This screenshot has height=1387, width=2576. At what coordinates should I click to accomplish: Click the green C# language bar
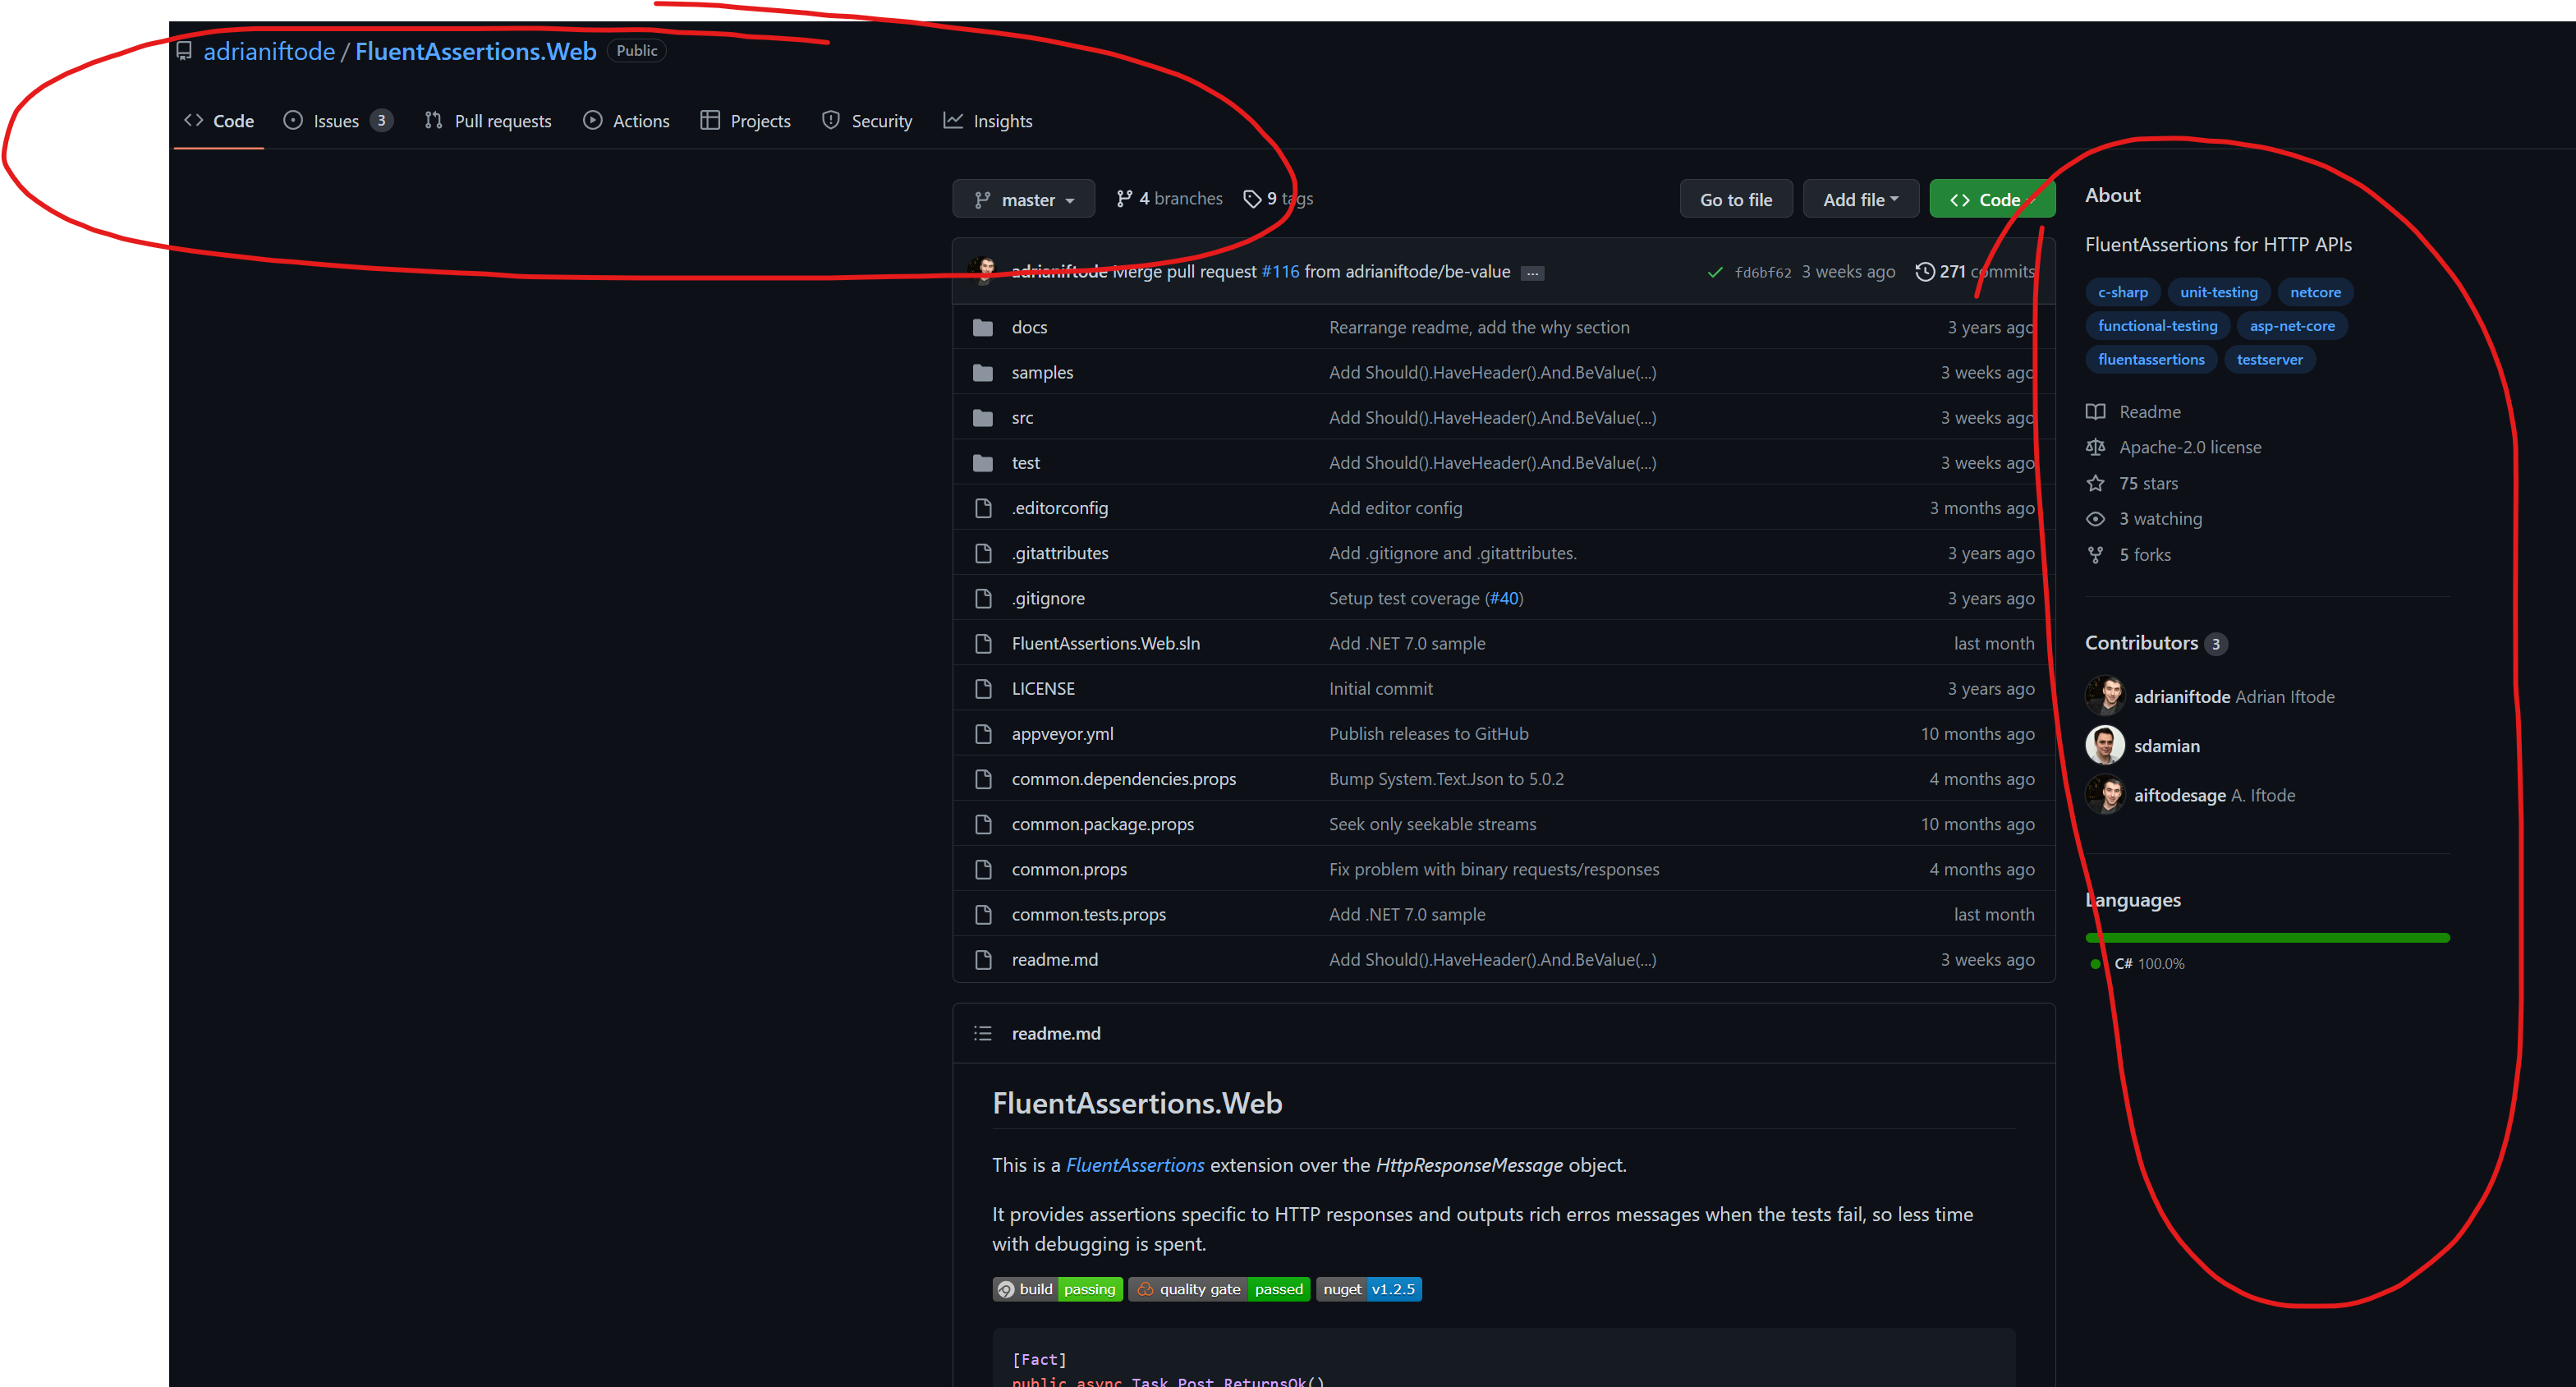pyautogui.click(x=2267, y=937)
